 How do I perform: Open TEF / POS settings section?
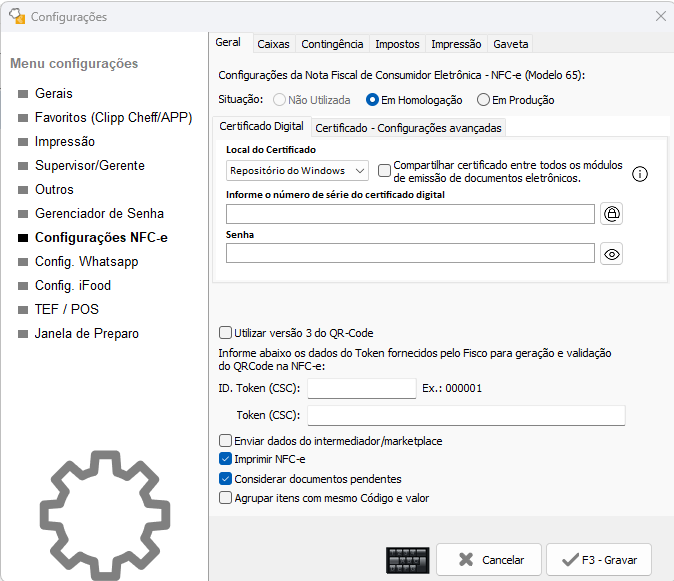click(x=66, y=310)
